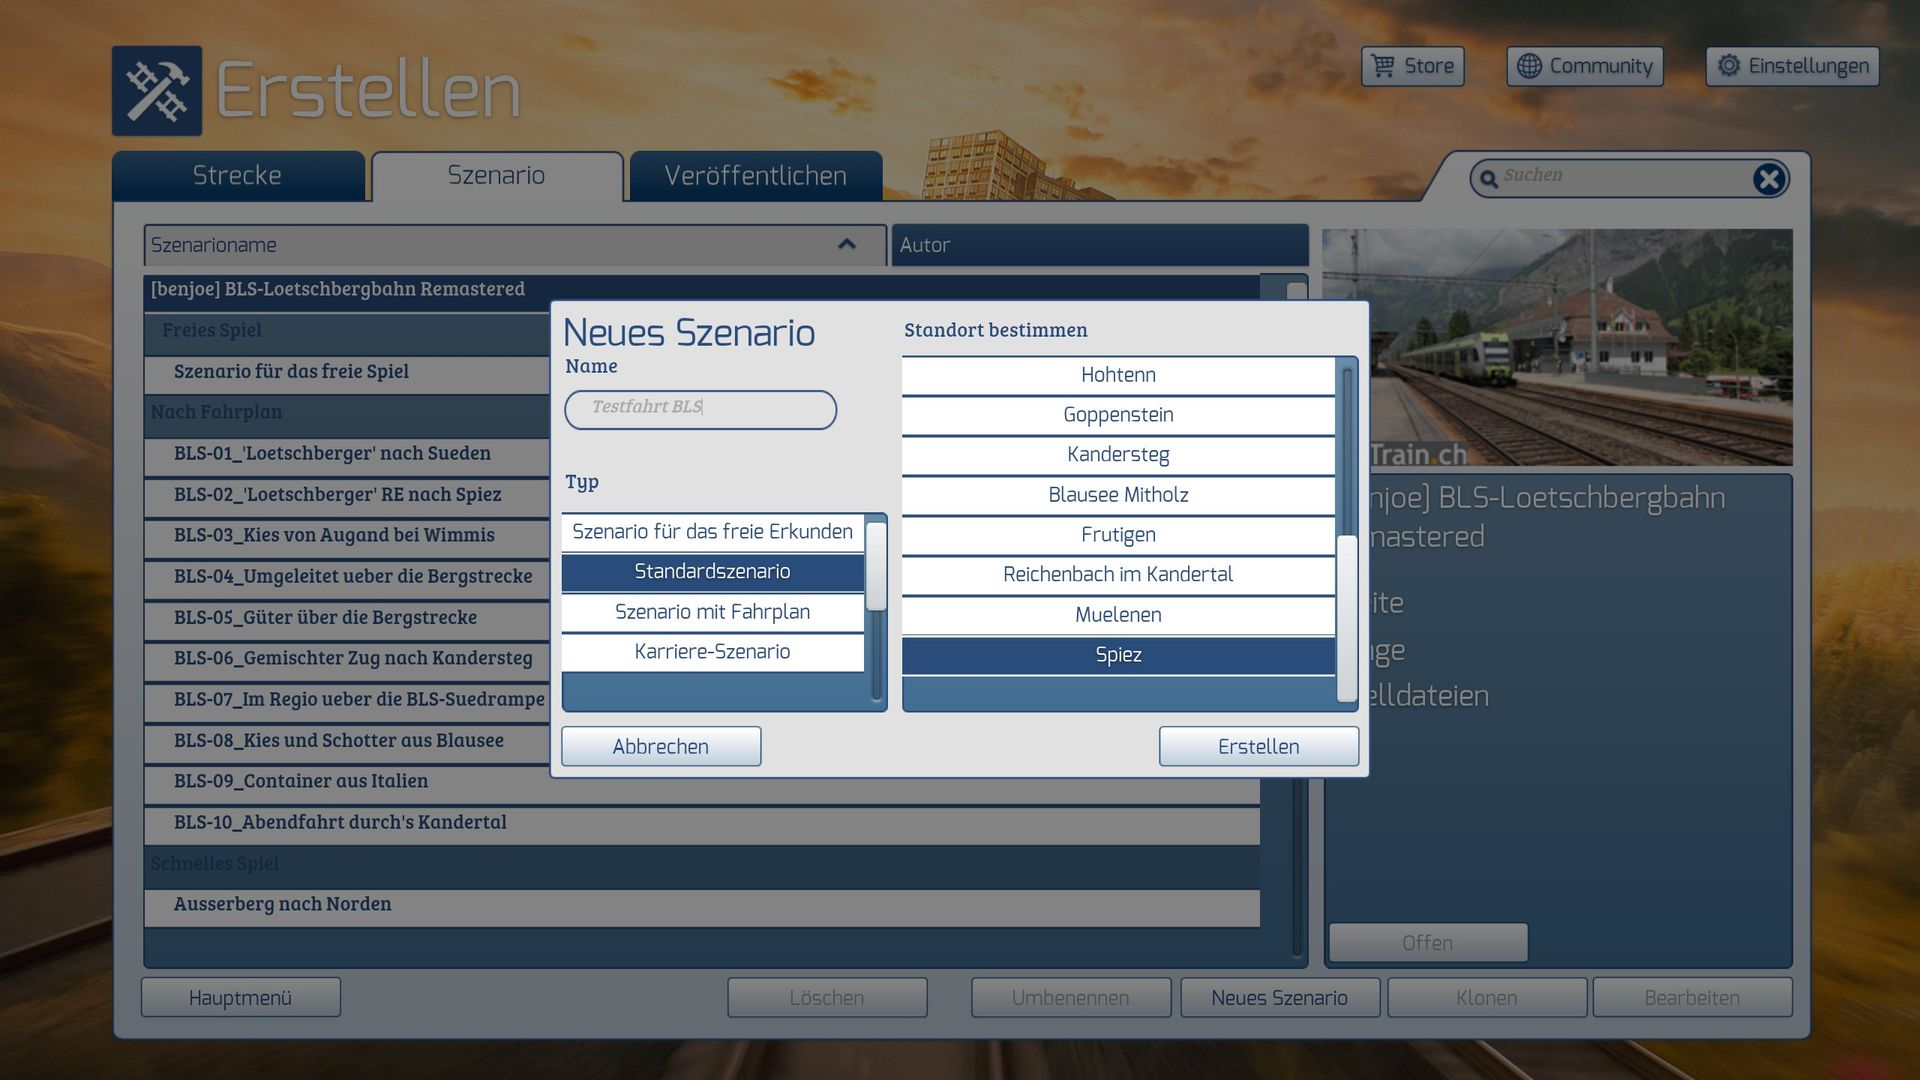Open Community via the globe icon
The width and height of the screenshot is (1920, 1080).
[x=1529, y=66]
